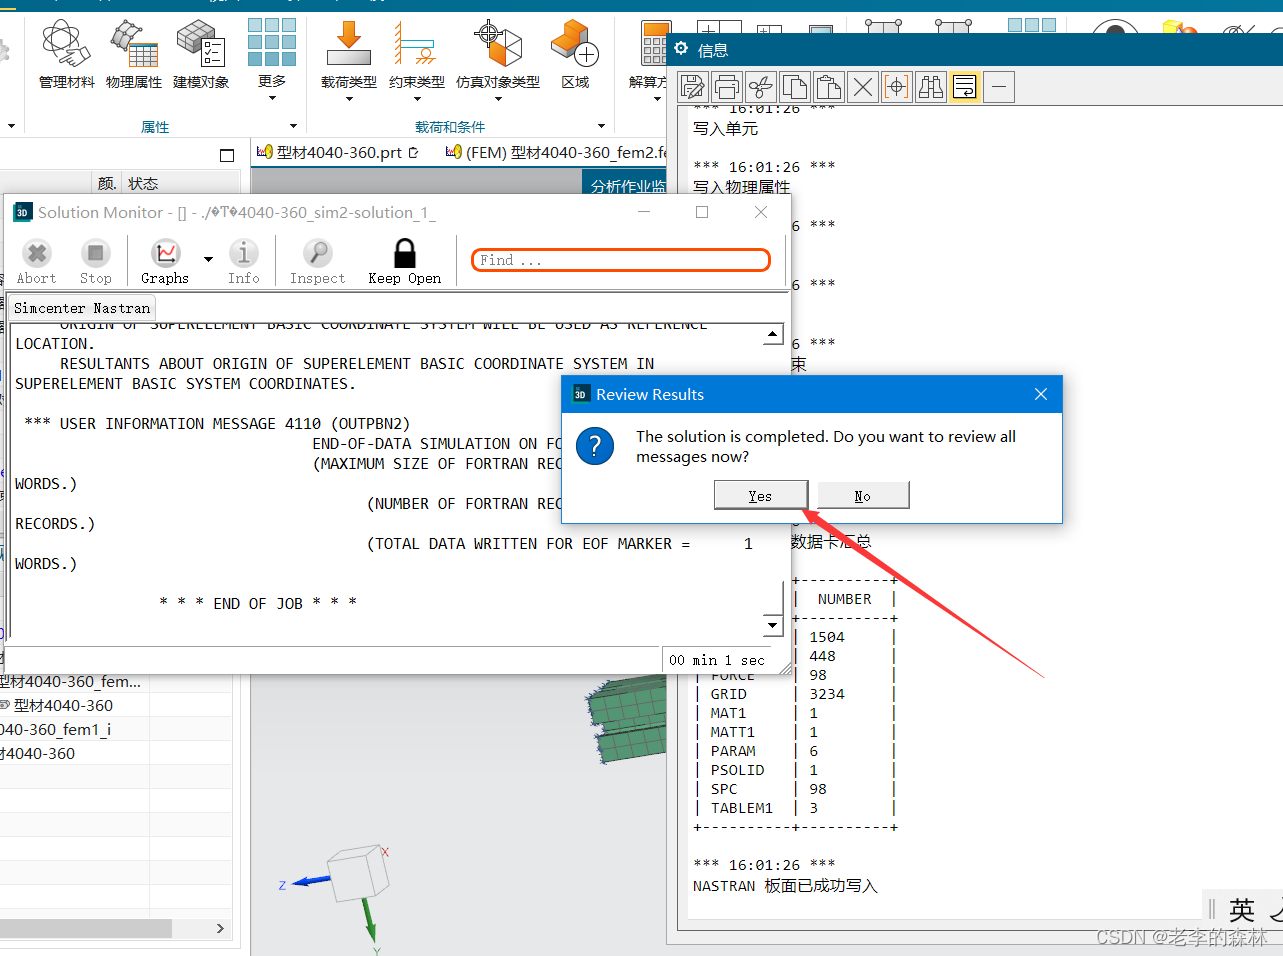This screenshot has height=956, width=1283.
Task: Click the bracketed target icon in 信息 toolbar
Action: [897, 87]
